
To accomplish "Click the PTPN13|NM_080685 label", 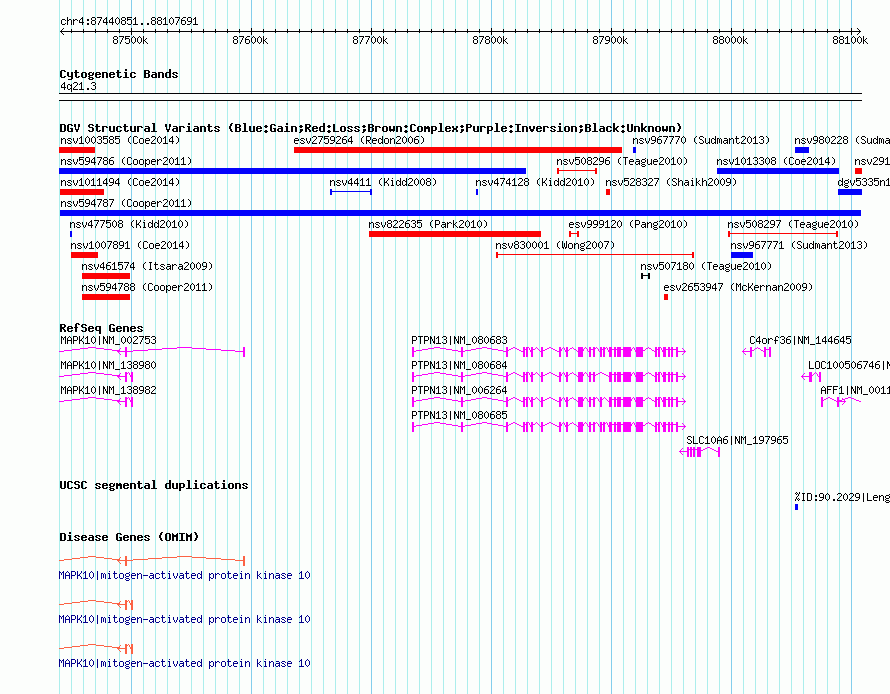I will tap(459, 415).
